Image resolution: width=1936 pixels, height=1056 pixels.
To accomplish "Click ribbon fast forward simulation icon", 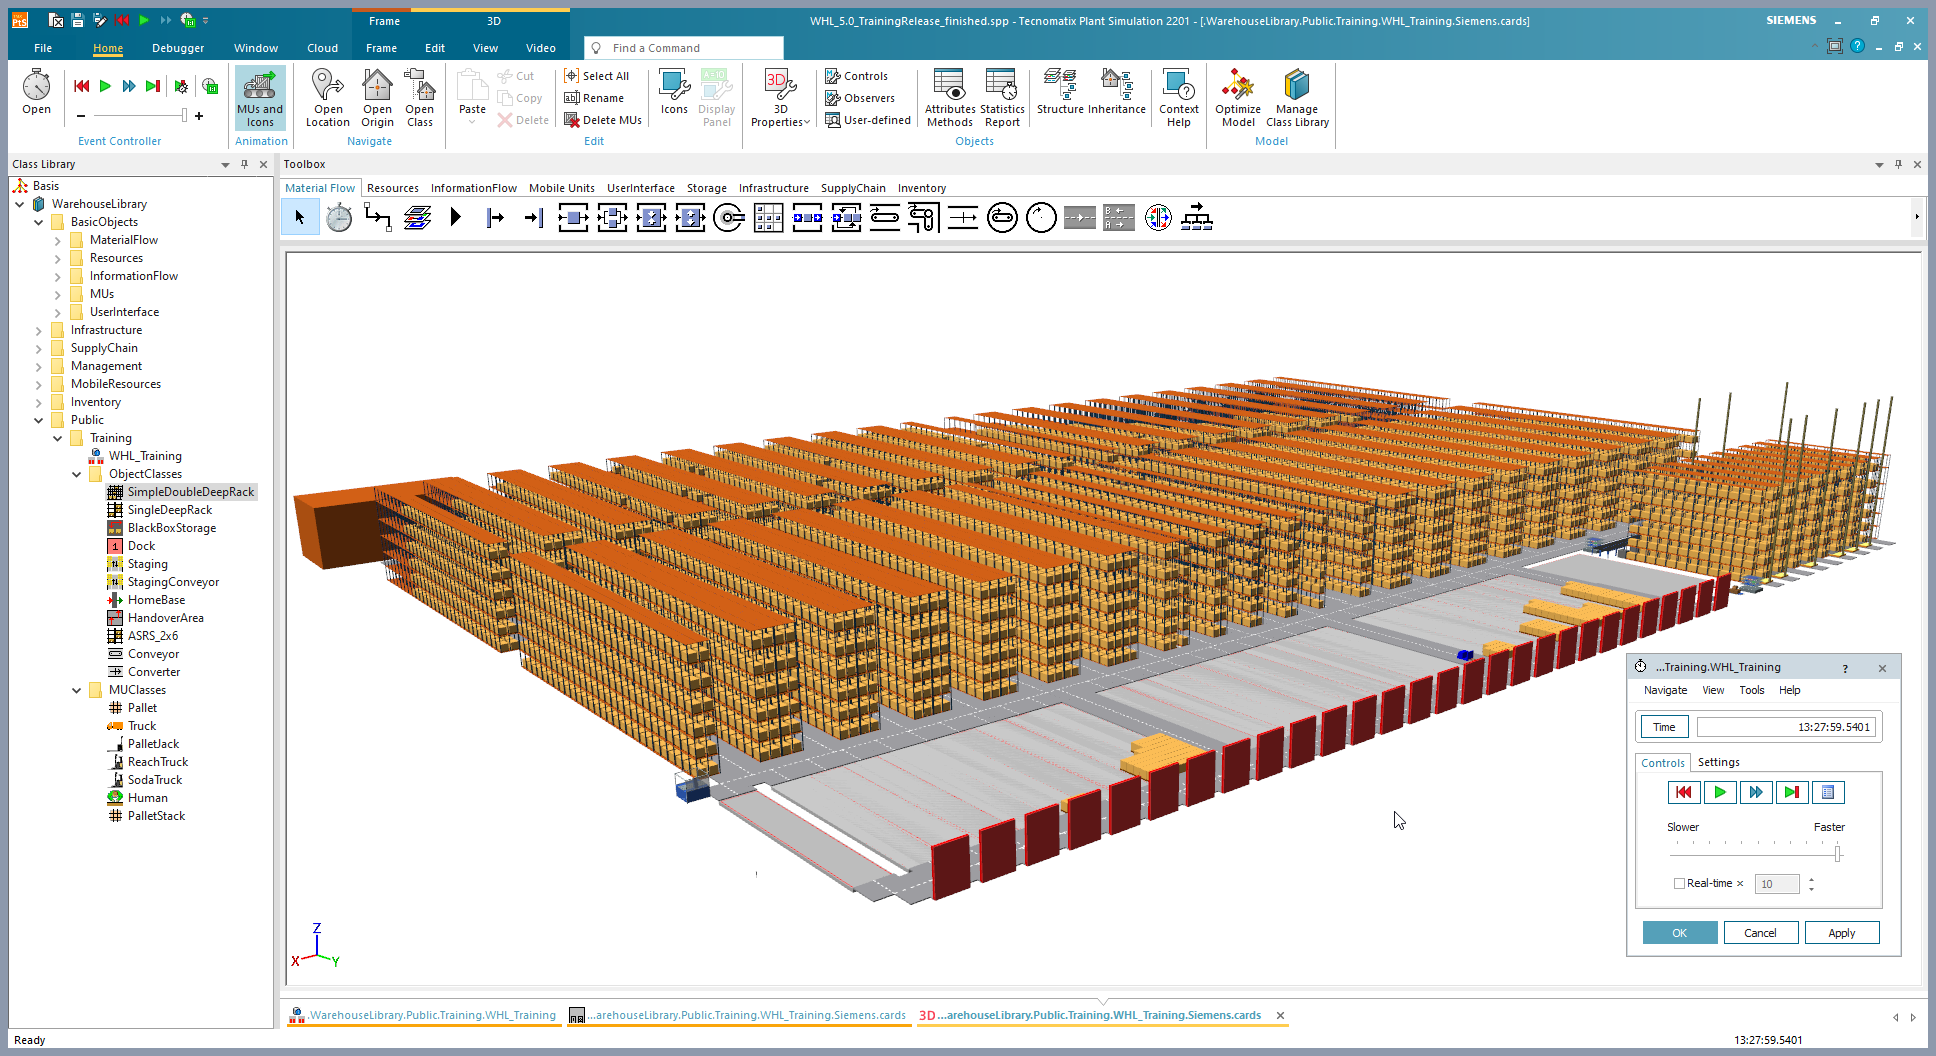I will [129, 86].
